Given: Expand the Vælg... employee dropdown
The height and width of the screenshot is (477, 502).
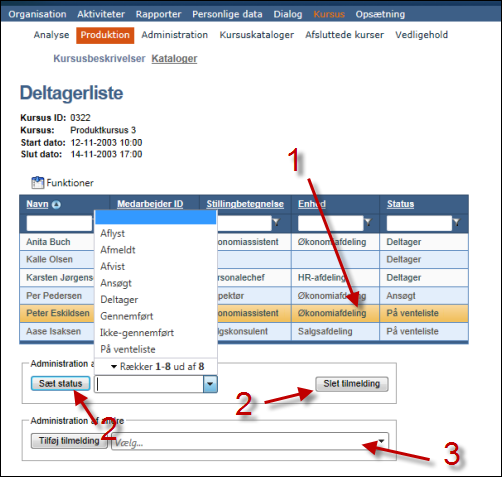Looking at the screenshot, I should click(381, 442).
